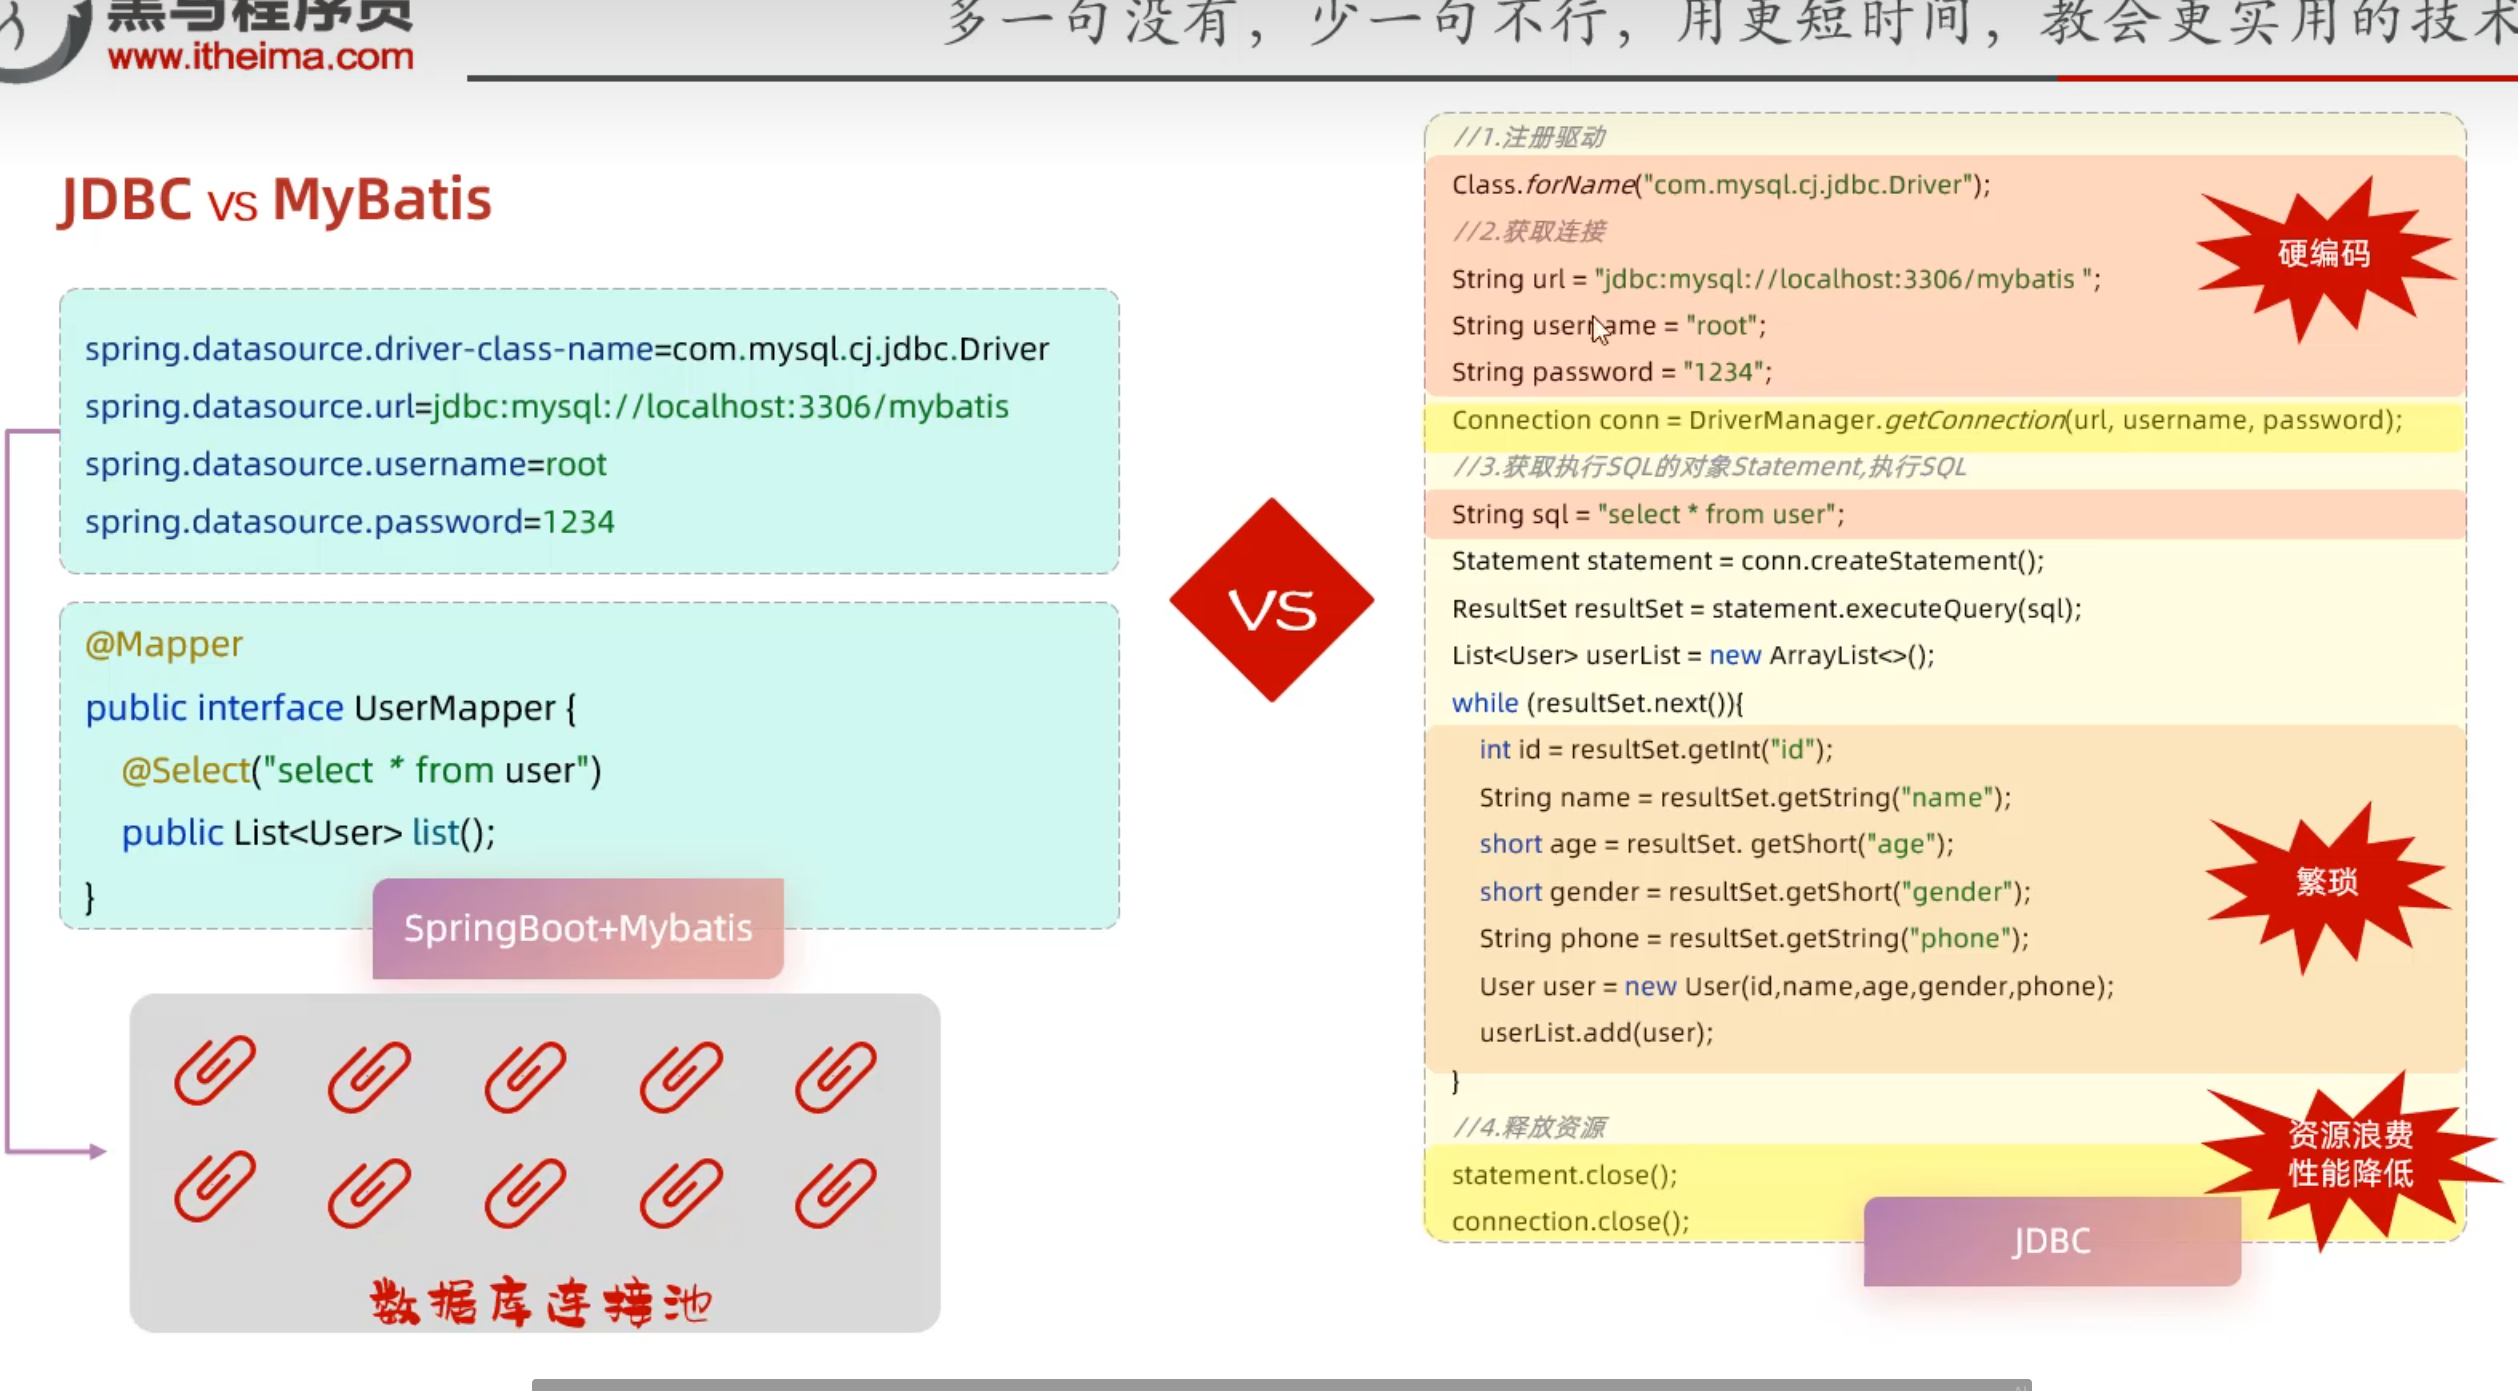Click the String password = "1234" line

click(1612, 372)
